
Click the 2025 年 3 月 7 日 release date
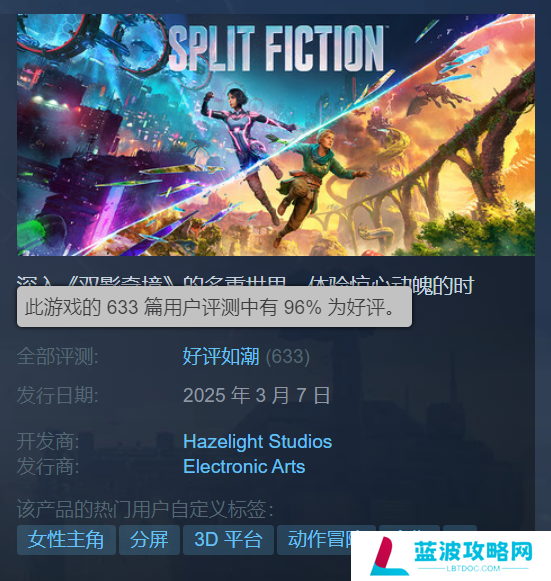tap(256, 395)
